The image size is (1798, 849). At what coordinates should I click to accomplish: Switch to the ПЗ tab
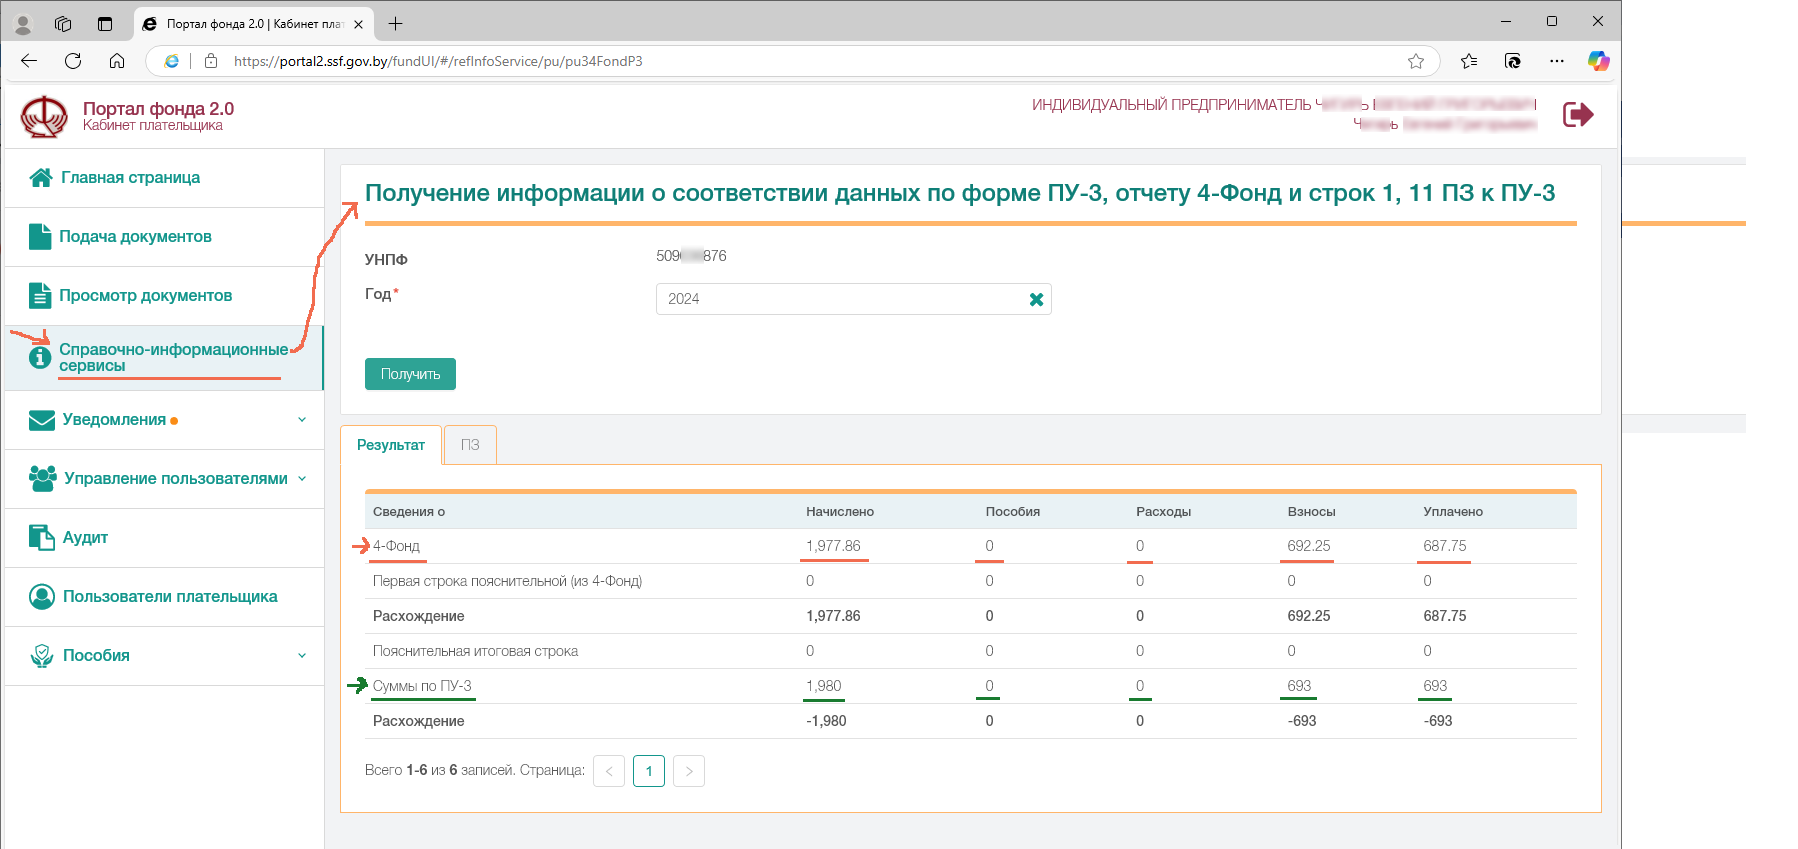coord(470,445)
